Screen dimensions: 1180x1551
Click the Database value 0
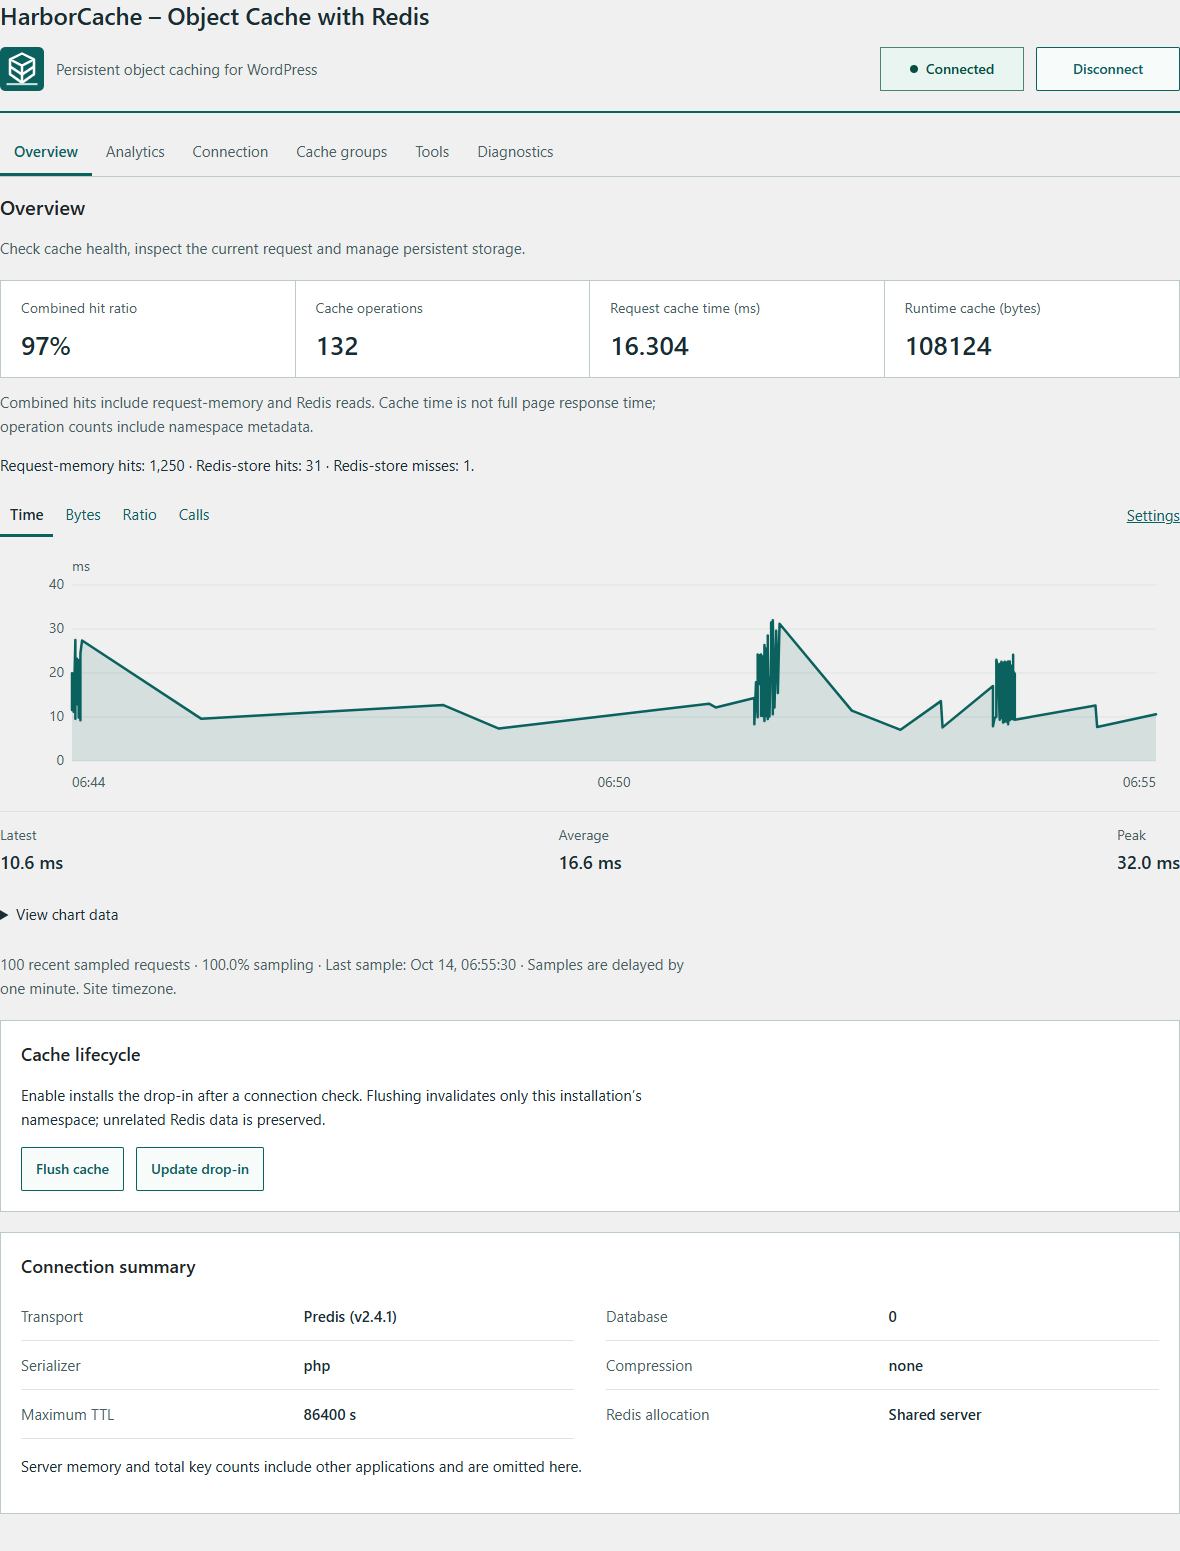pos(893,1317)
